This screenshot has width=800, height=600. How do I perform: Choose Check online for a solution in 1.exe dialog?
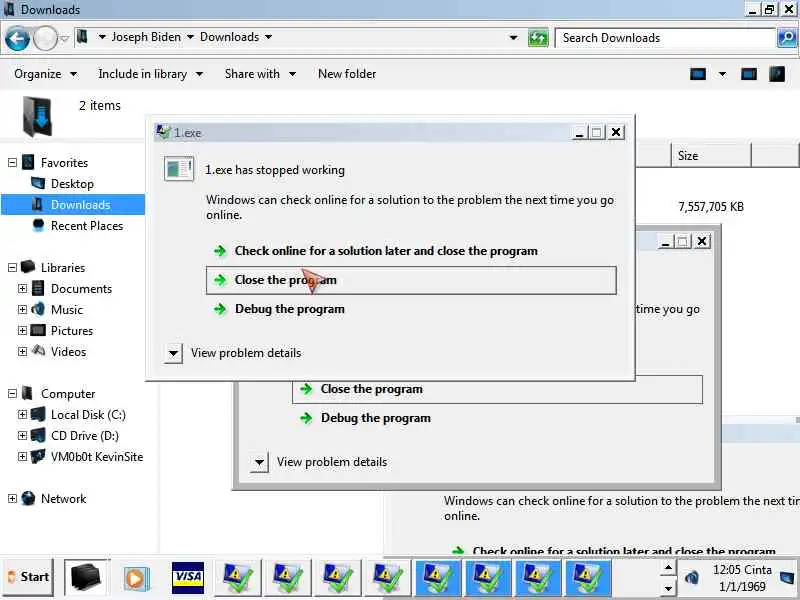(386, 251)
